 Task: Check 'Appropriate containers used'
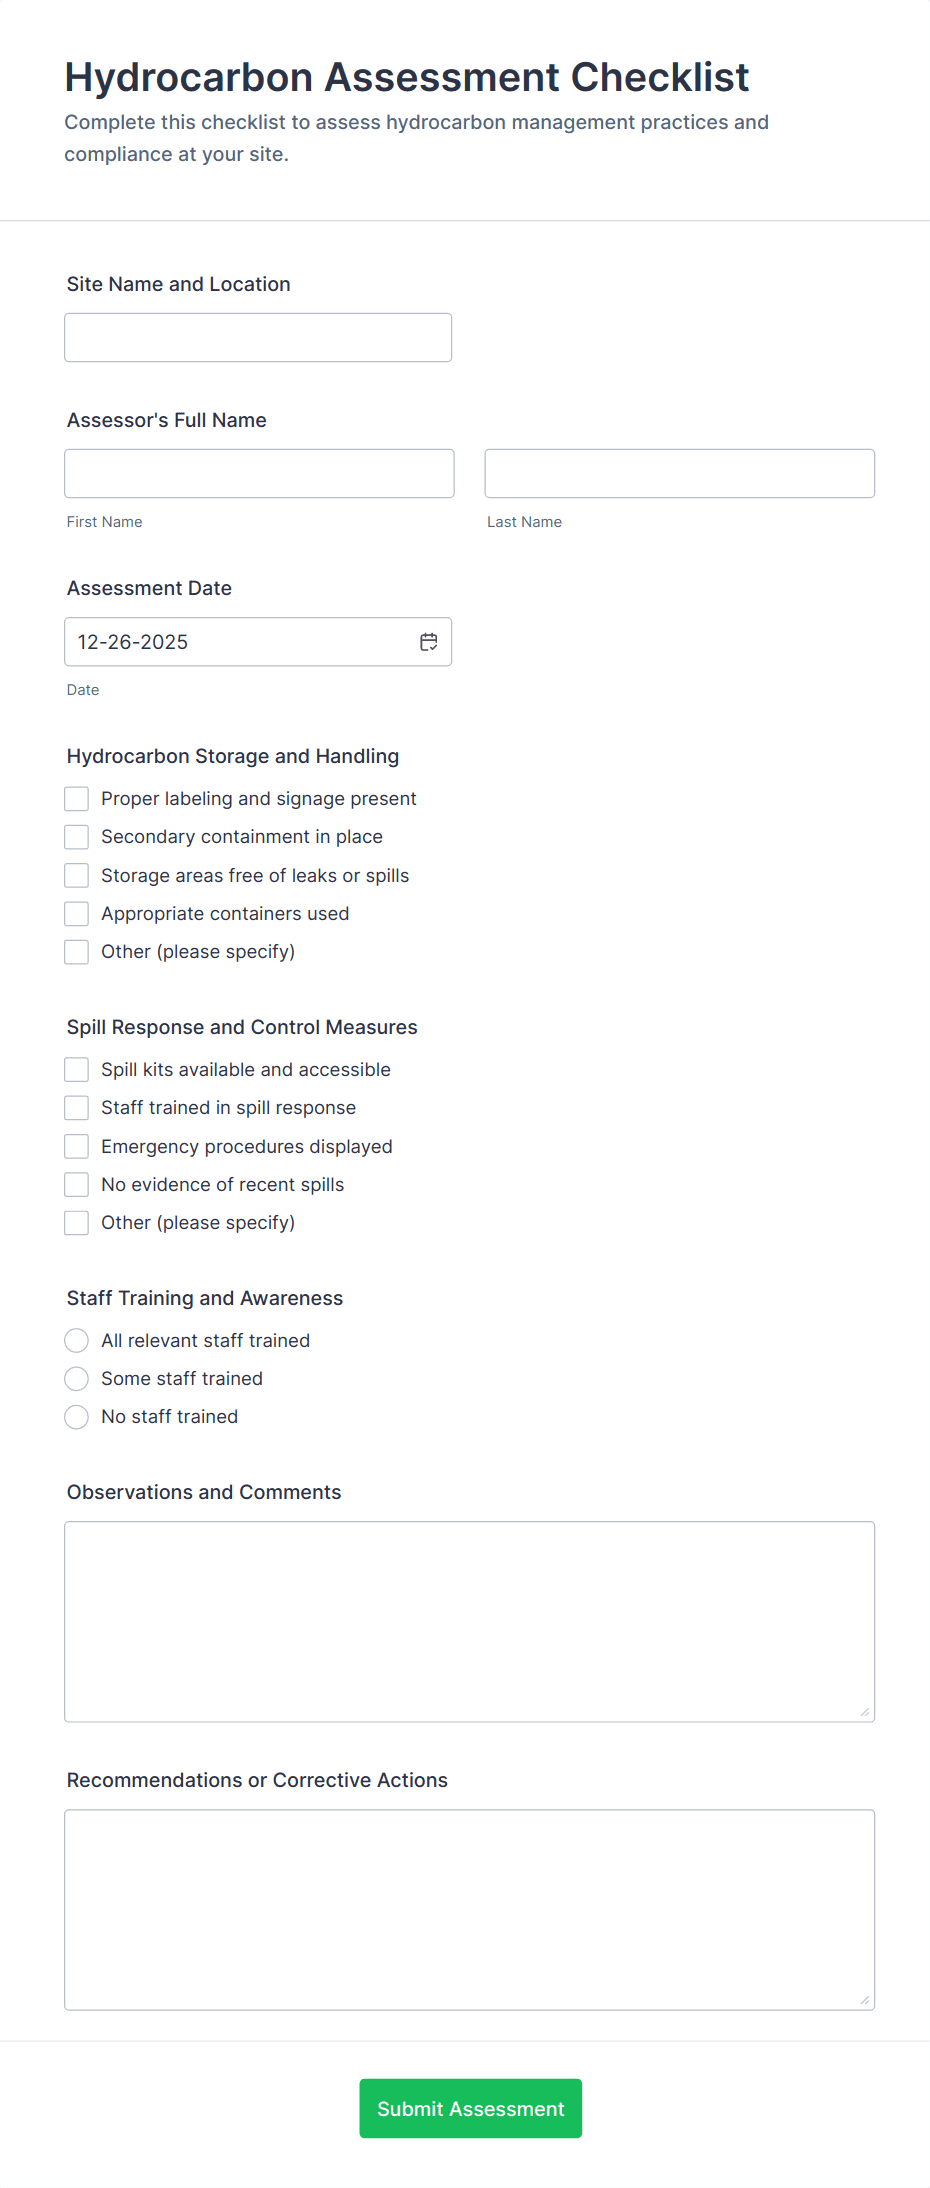click(x=76, y=913)
